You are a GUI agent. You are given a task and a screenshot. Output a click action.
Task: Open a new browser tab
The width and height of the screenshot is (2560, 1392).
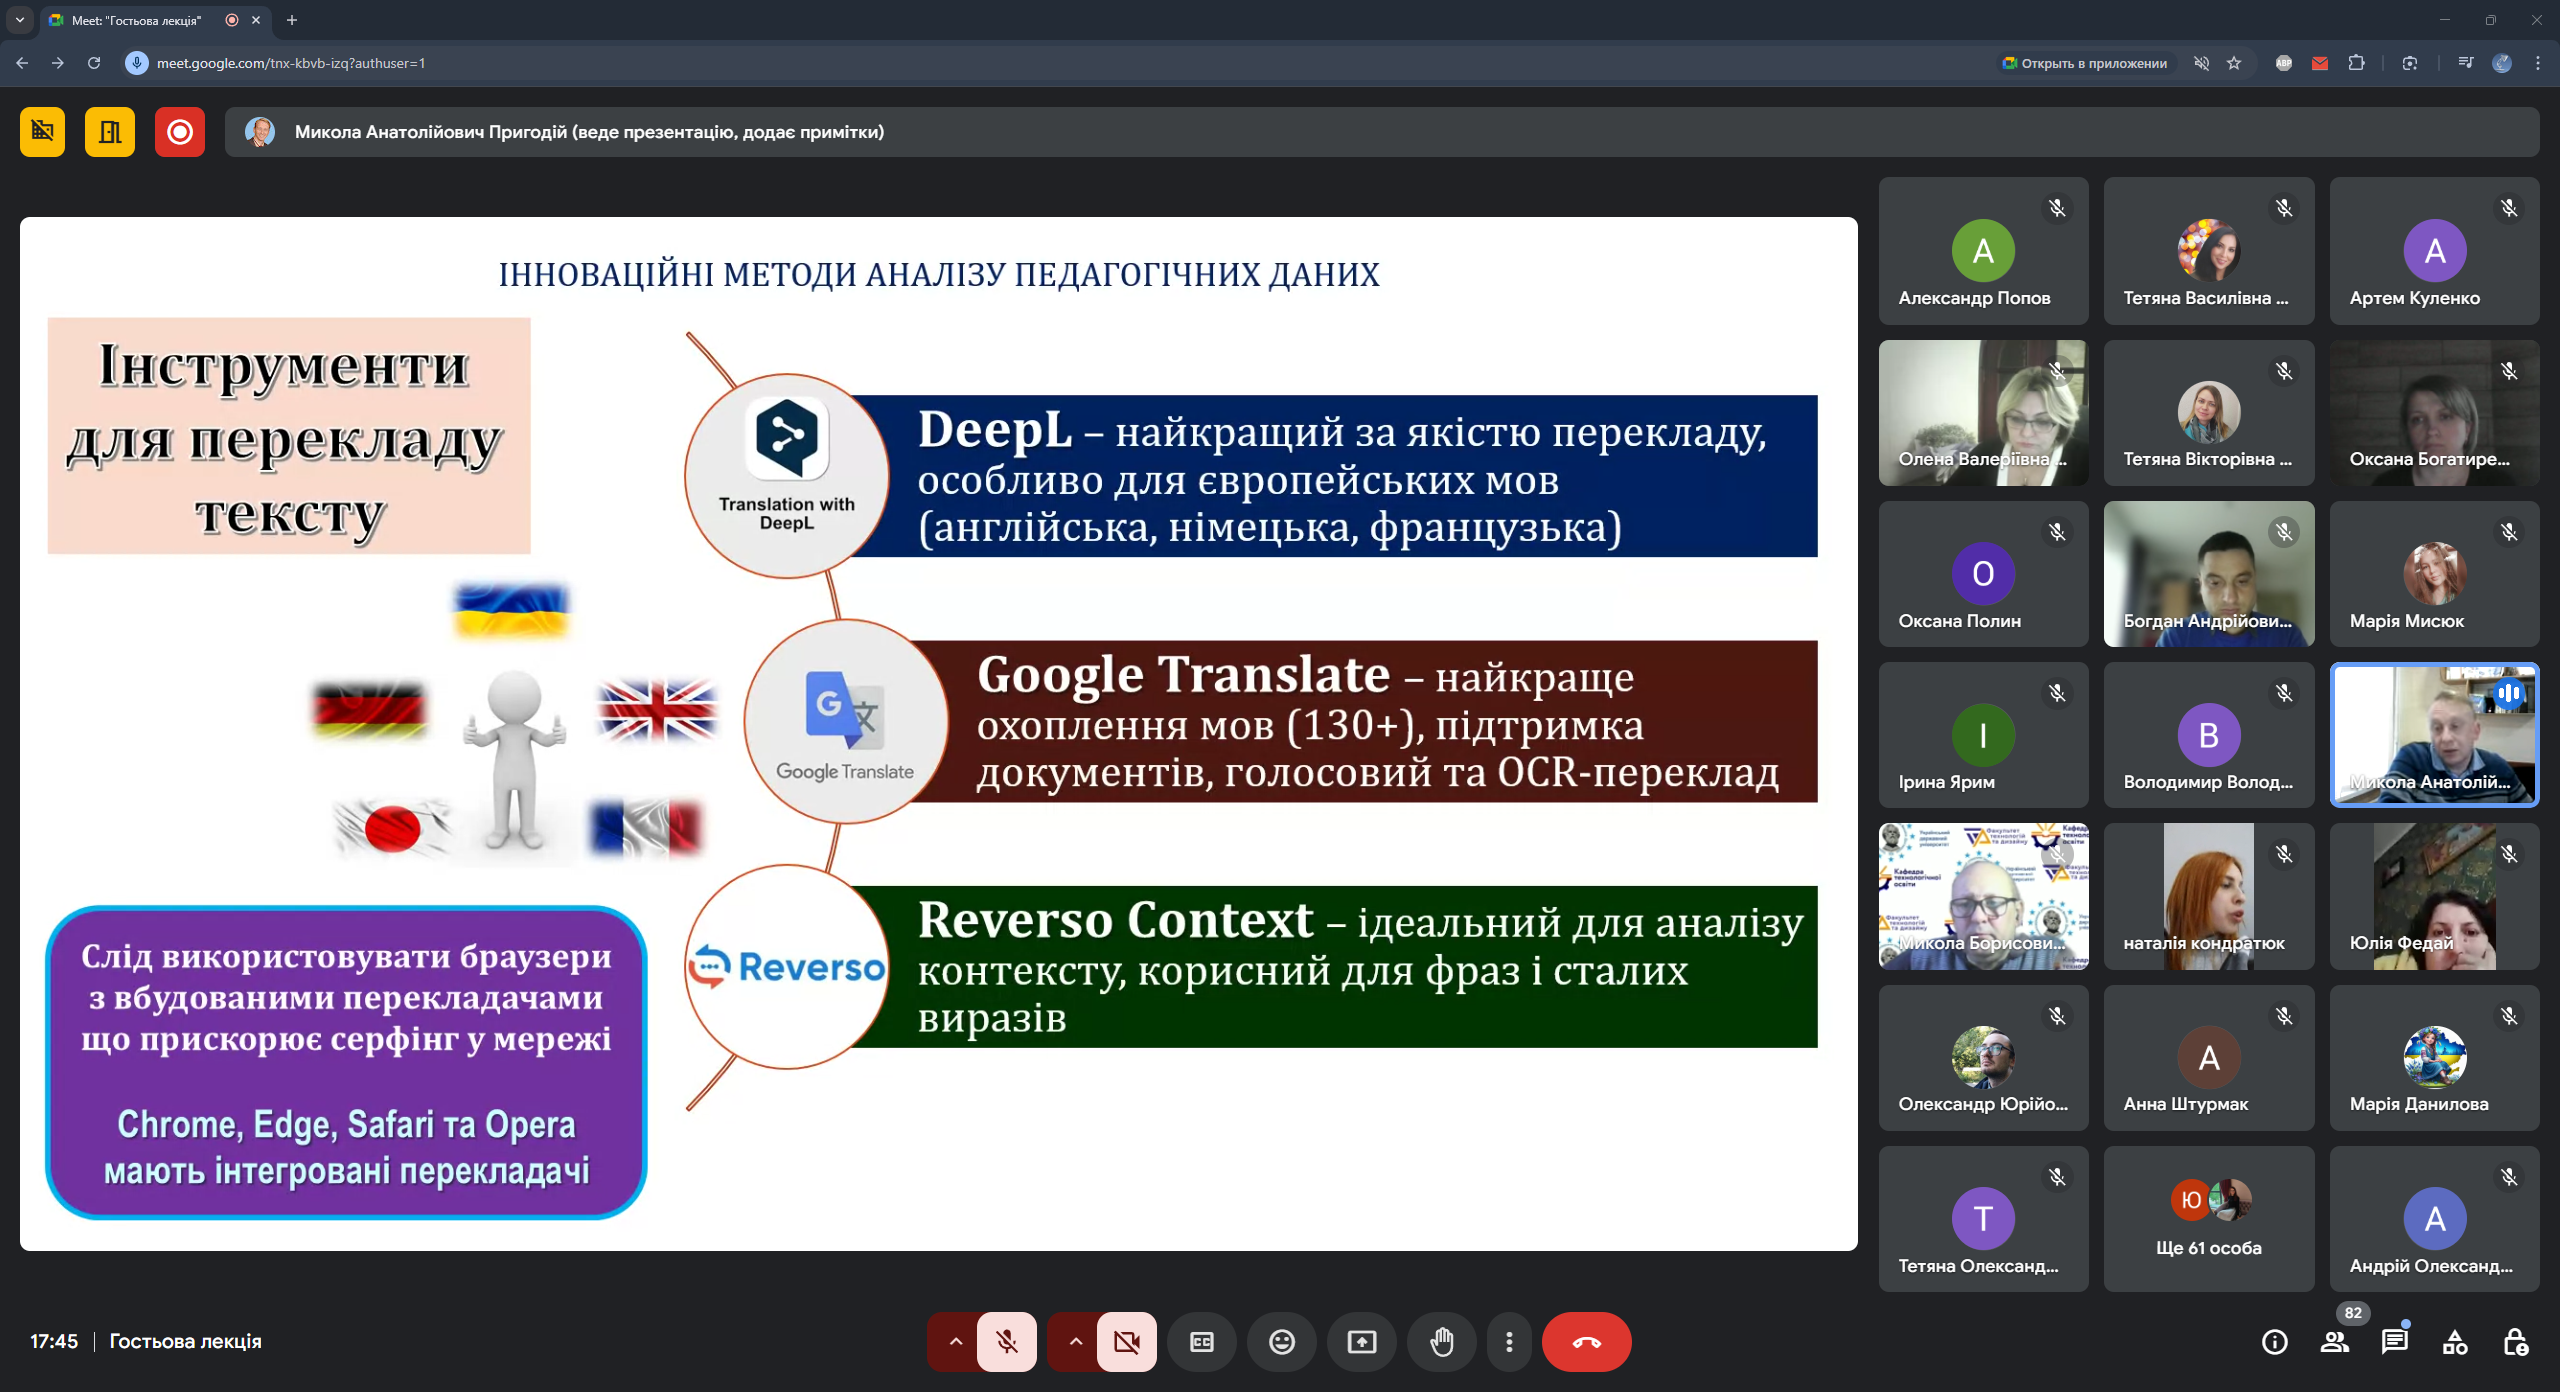click(x=292, y=20)
